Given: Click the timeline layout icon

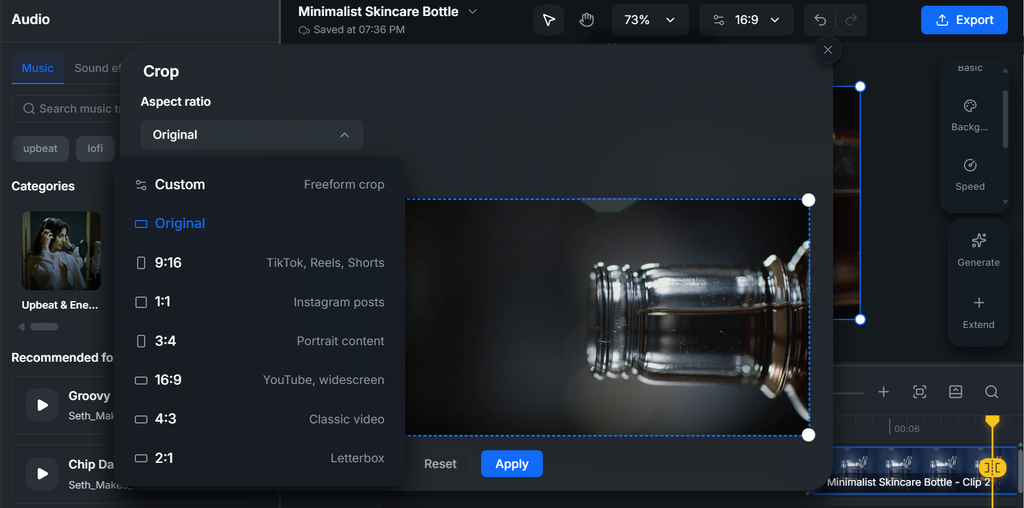Looking at the screenshot, I should [x=955, y=392].
